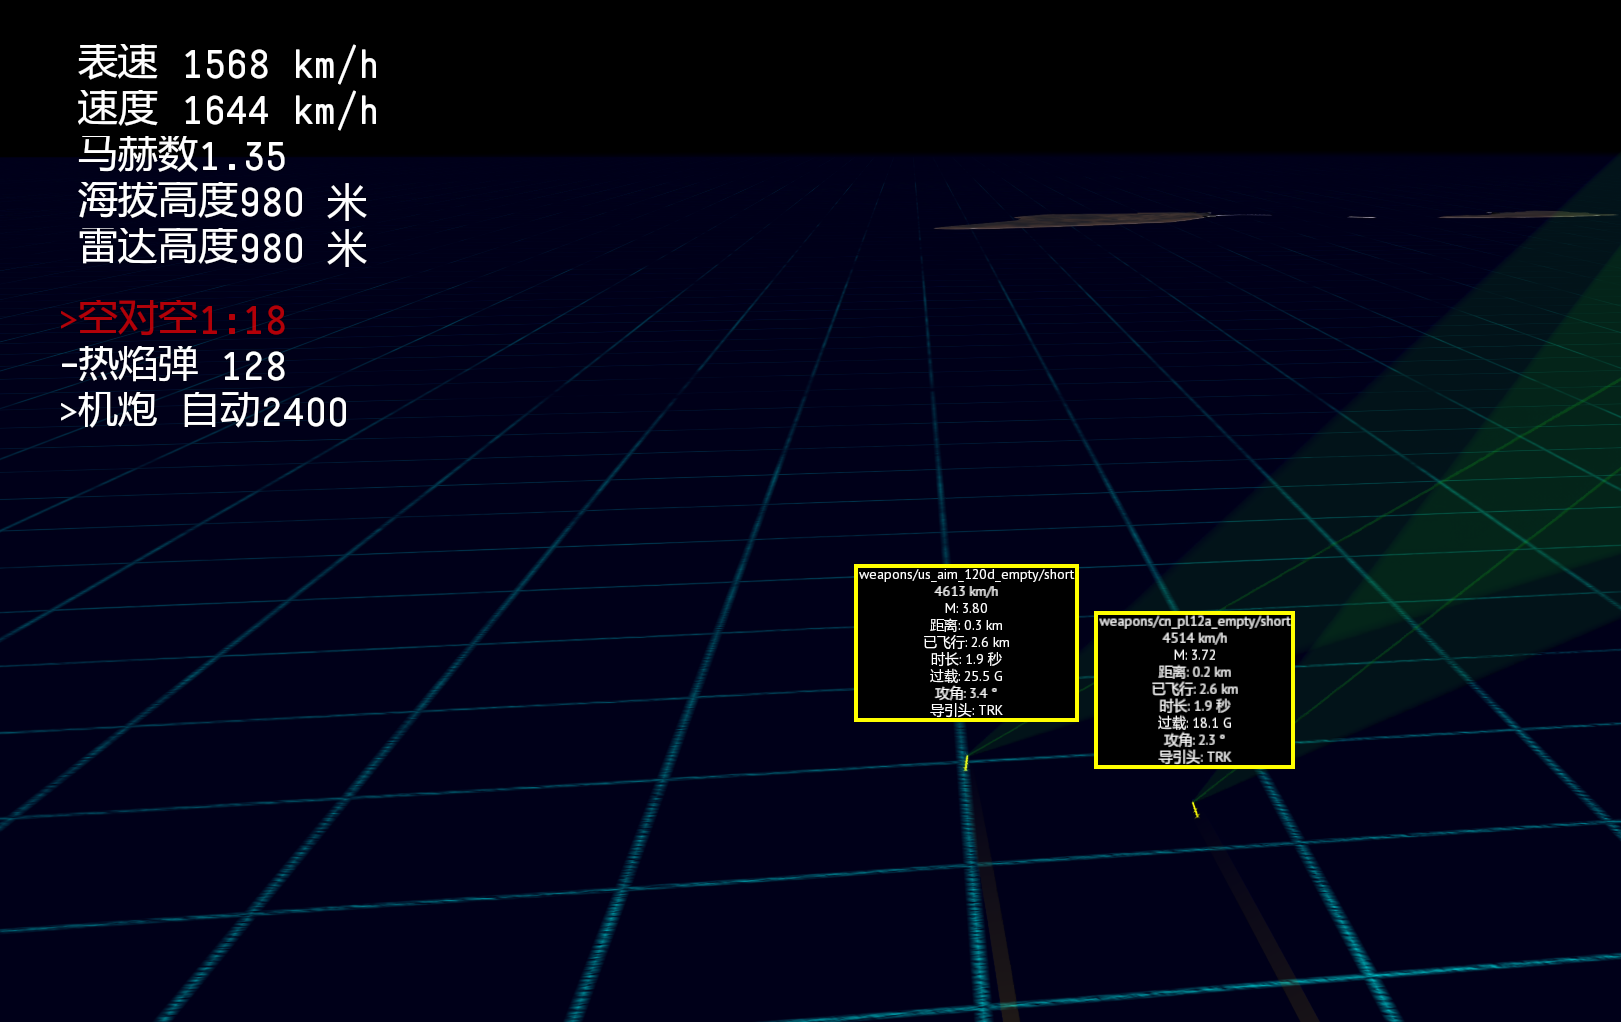The height and width of the screenshot is (1022, 1621).
Task: Click the green radar scan cone
Action: (x=1480, y=450)
